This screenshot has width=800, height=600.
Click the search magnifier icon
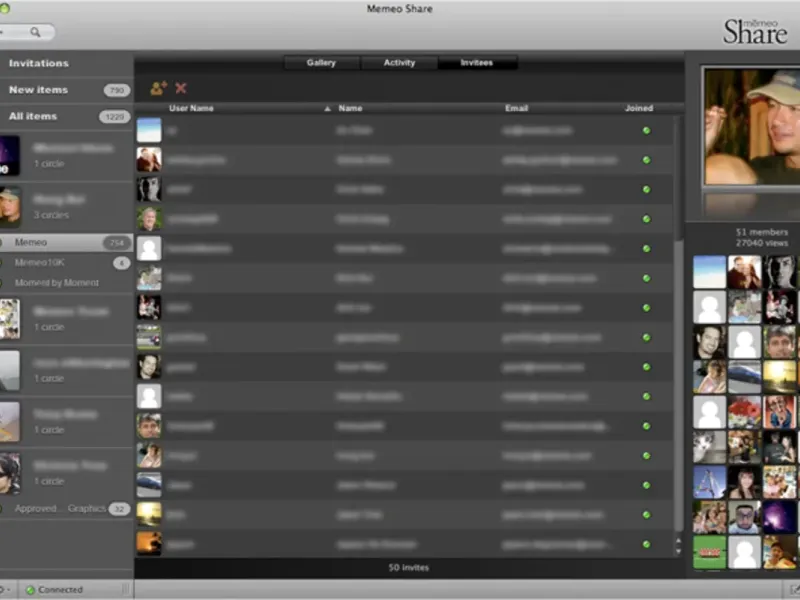[x=35, y=32]
